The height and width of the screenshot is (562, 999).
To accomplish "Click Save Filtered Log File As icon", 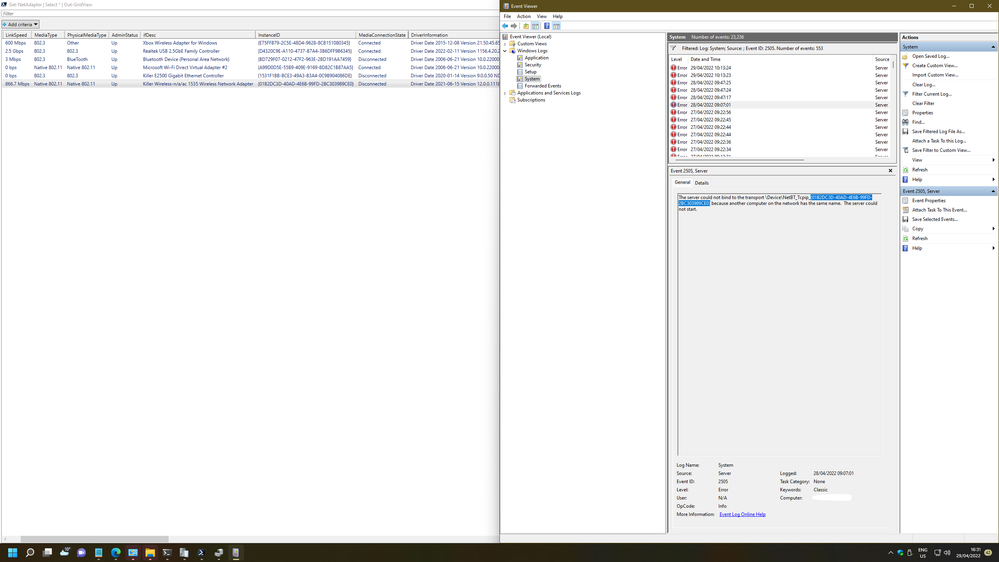I will pos(905,131).
